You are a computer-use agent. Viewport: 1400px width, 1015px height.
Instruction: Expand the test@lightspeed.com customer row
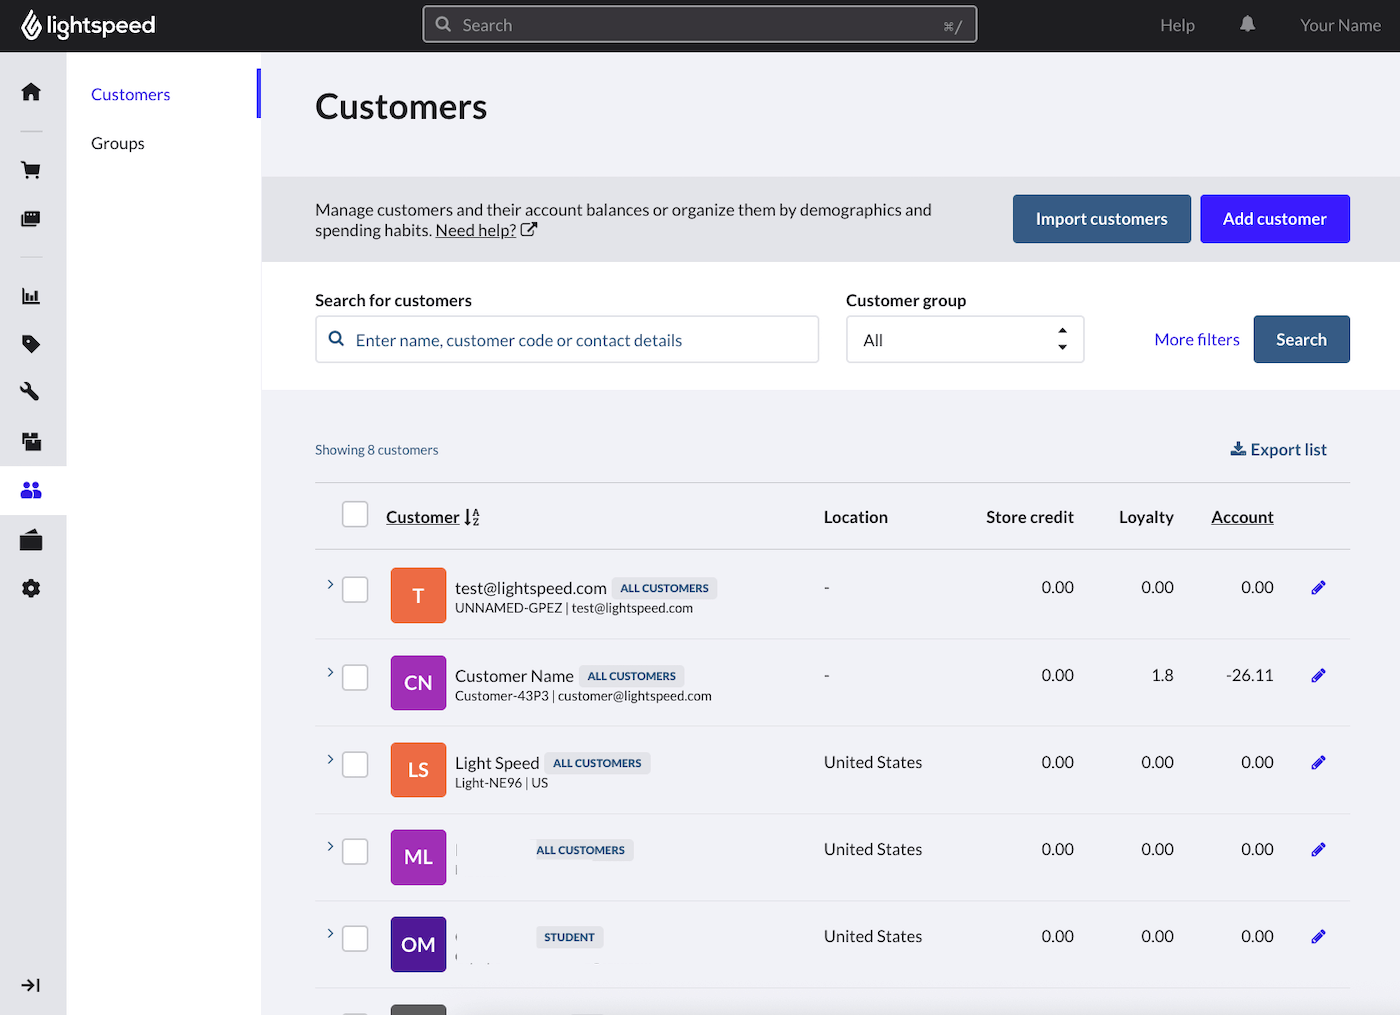(330, 583)
